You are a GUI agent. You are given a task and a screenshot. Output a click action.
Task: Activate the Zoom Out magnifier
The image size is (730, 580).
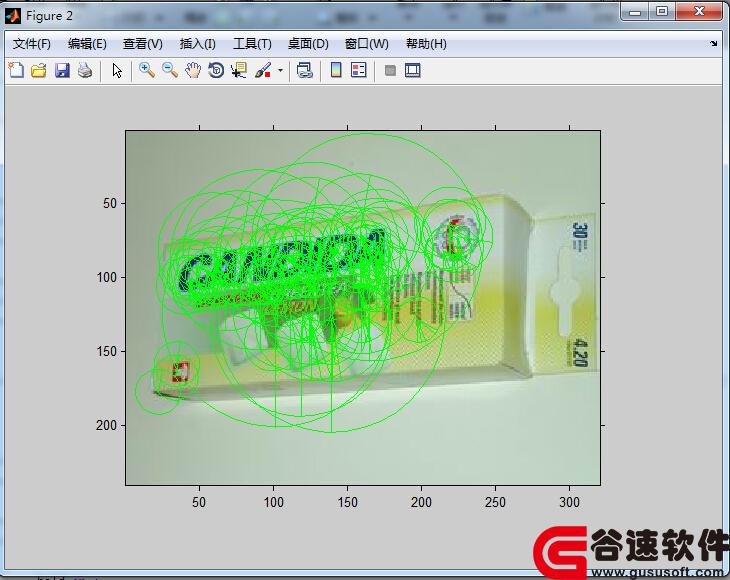click(170, 70)
